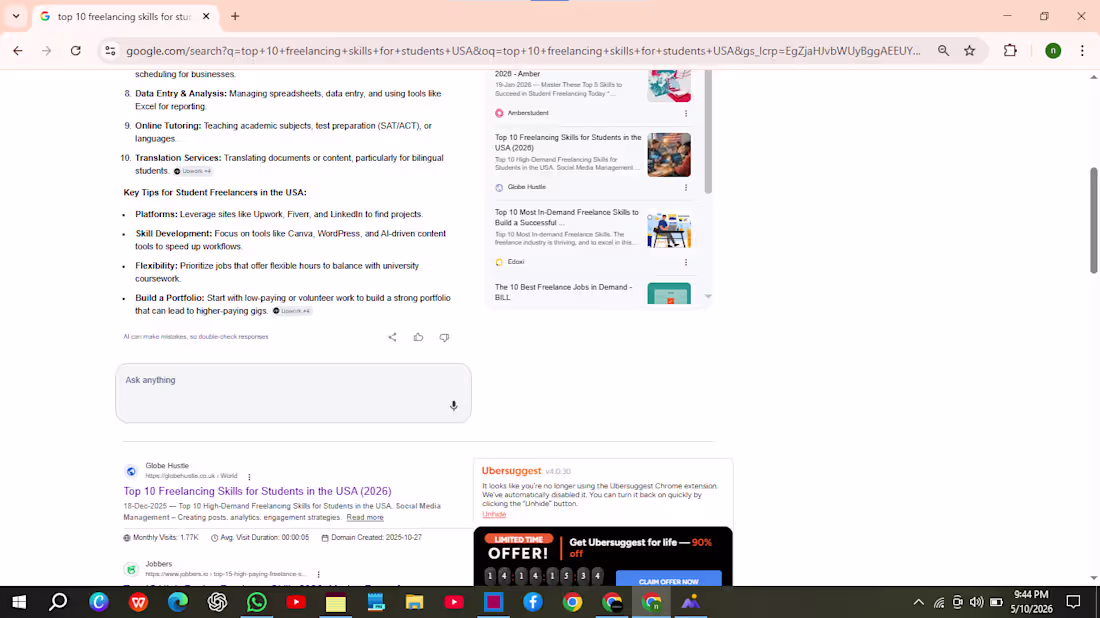Open site information icon in address bar
This screenshot has height=618, width=1100.
[110, 51]
